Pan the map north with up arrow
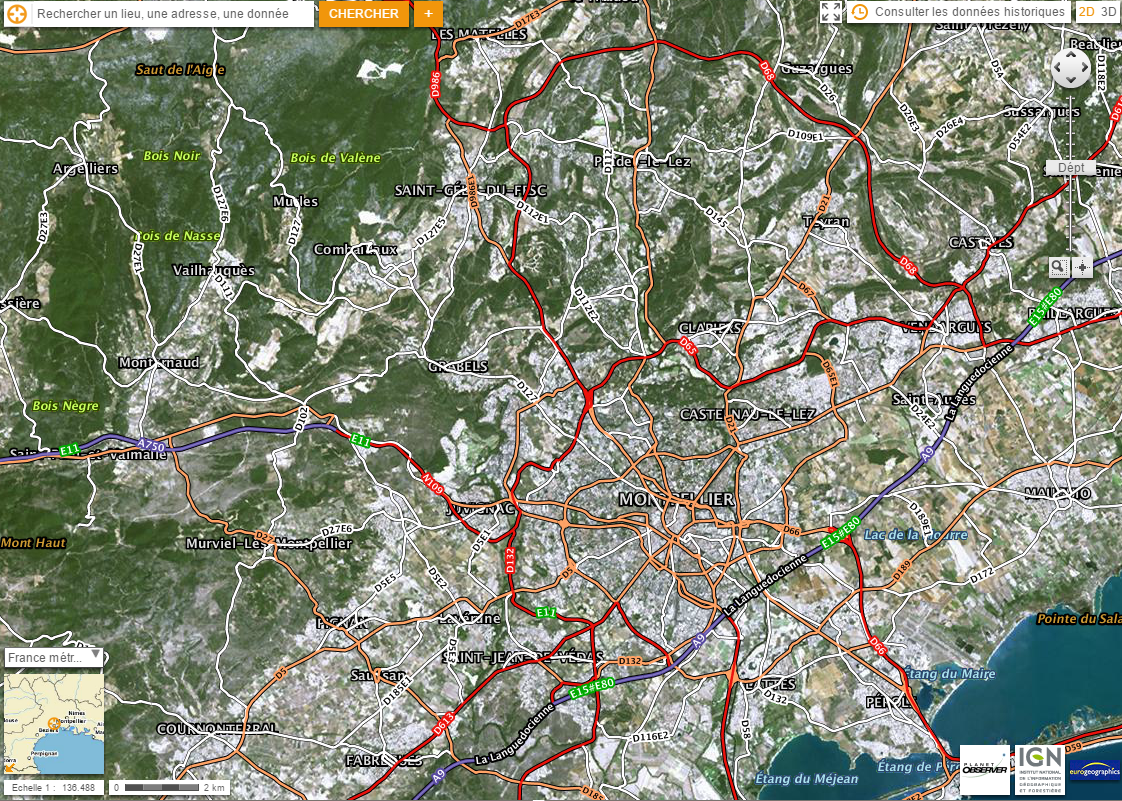This screenshot has height=801, width=1122. (x=1071, y=56)
